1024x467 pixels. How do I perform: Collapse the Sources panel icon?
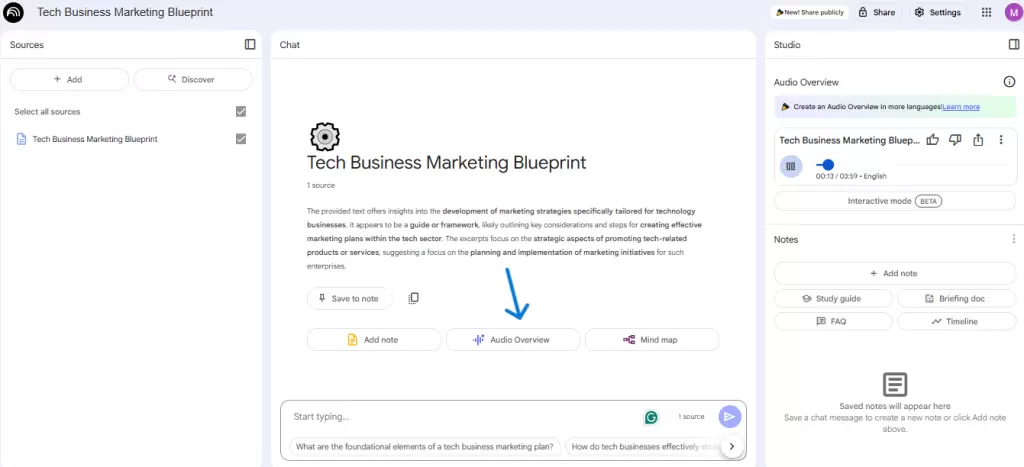250,44
